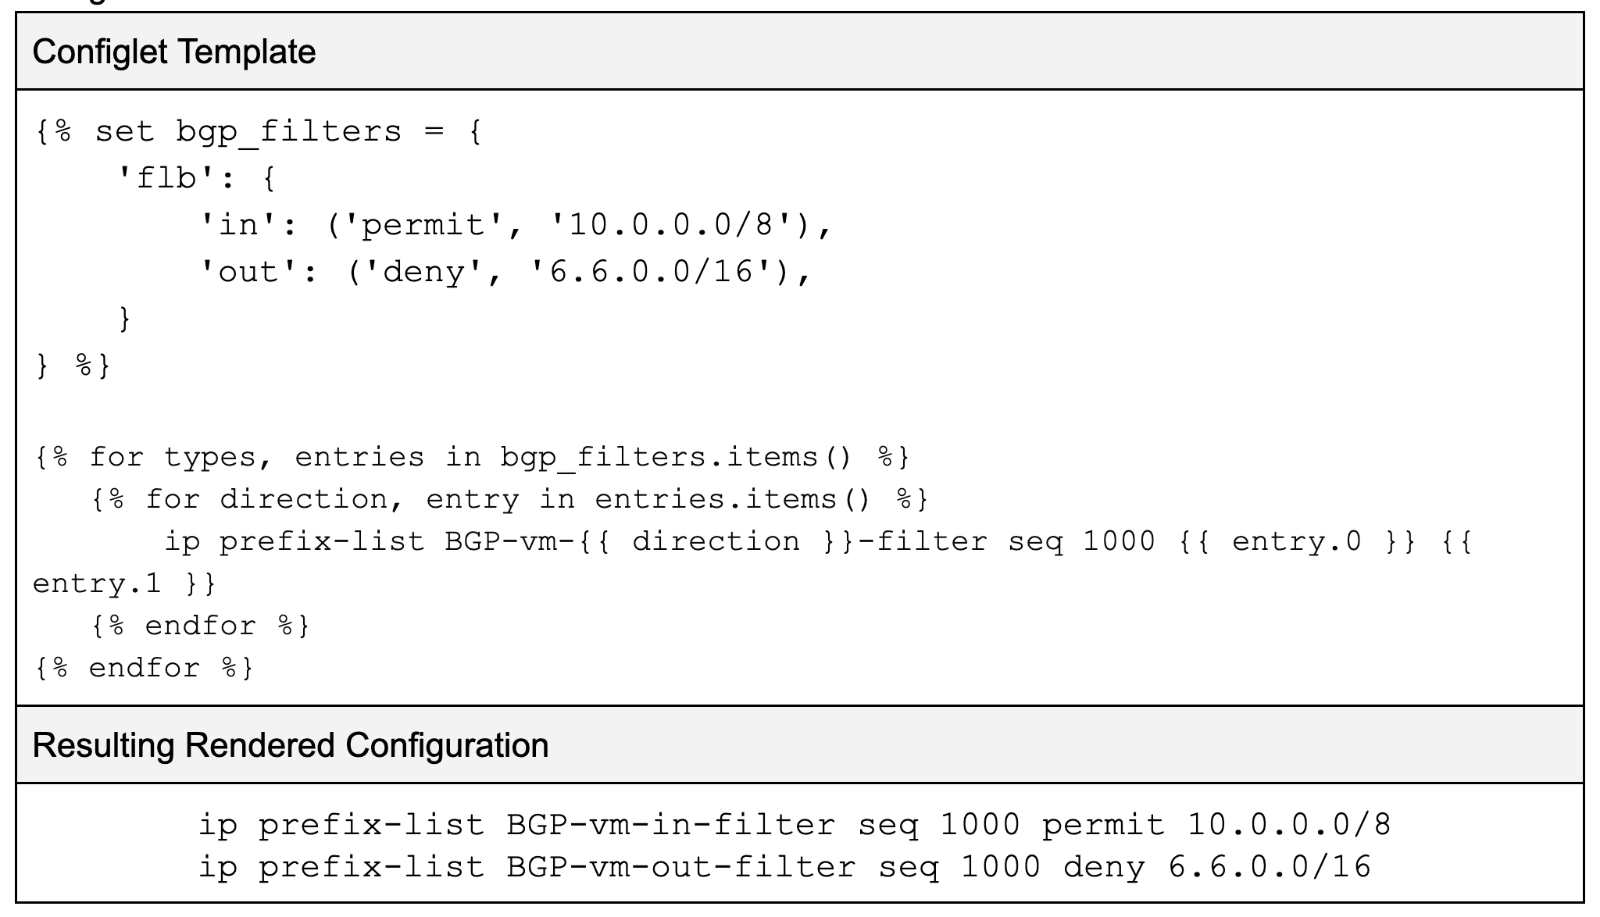
Task: Click the outer unindented "{% endfor %}" tag
Action: [144, 668]
